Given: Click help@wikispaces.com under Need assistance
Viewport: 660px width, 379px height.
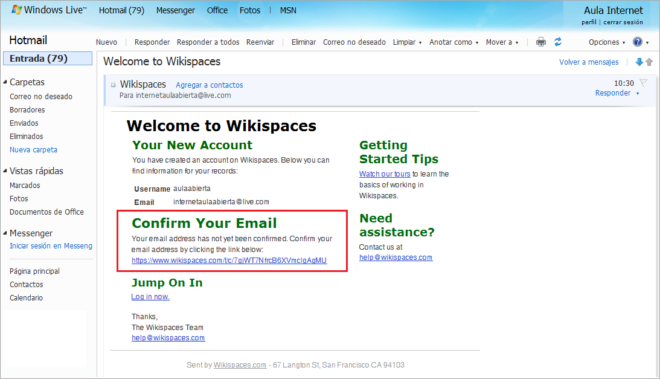Looking at the screenshot, I should [x=396, y=257].
